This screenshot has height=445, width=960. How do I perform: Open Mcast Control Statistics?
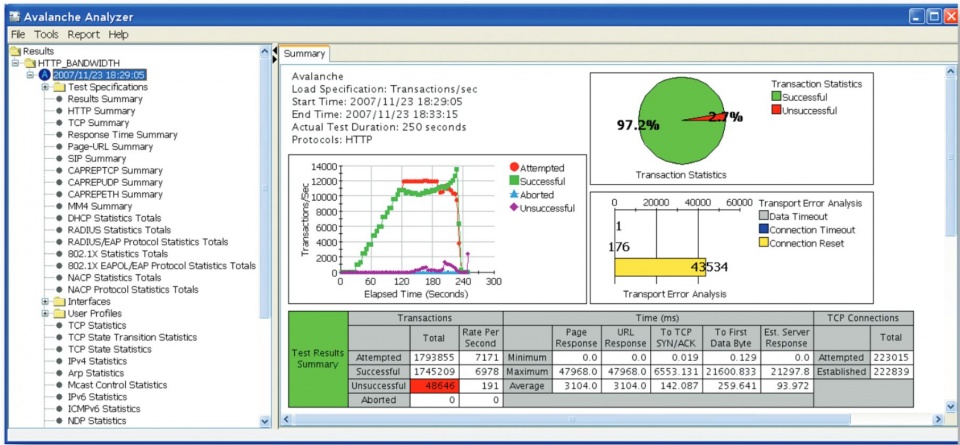(x=117, y=385)
